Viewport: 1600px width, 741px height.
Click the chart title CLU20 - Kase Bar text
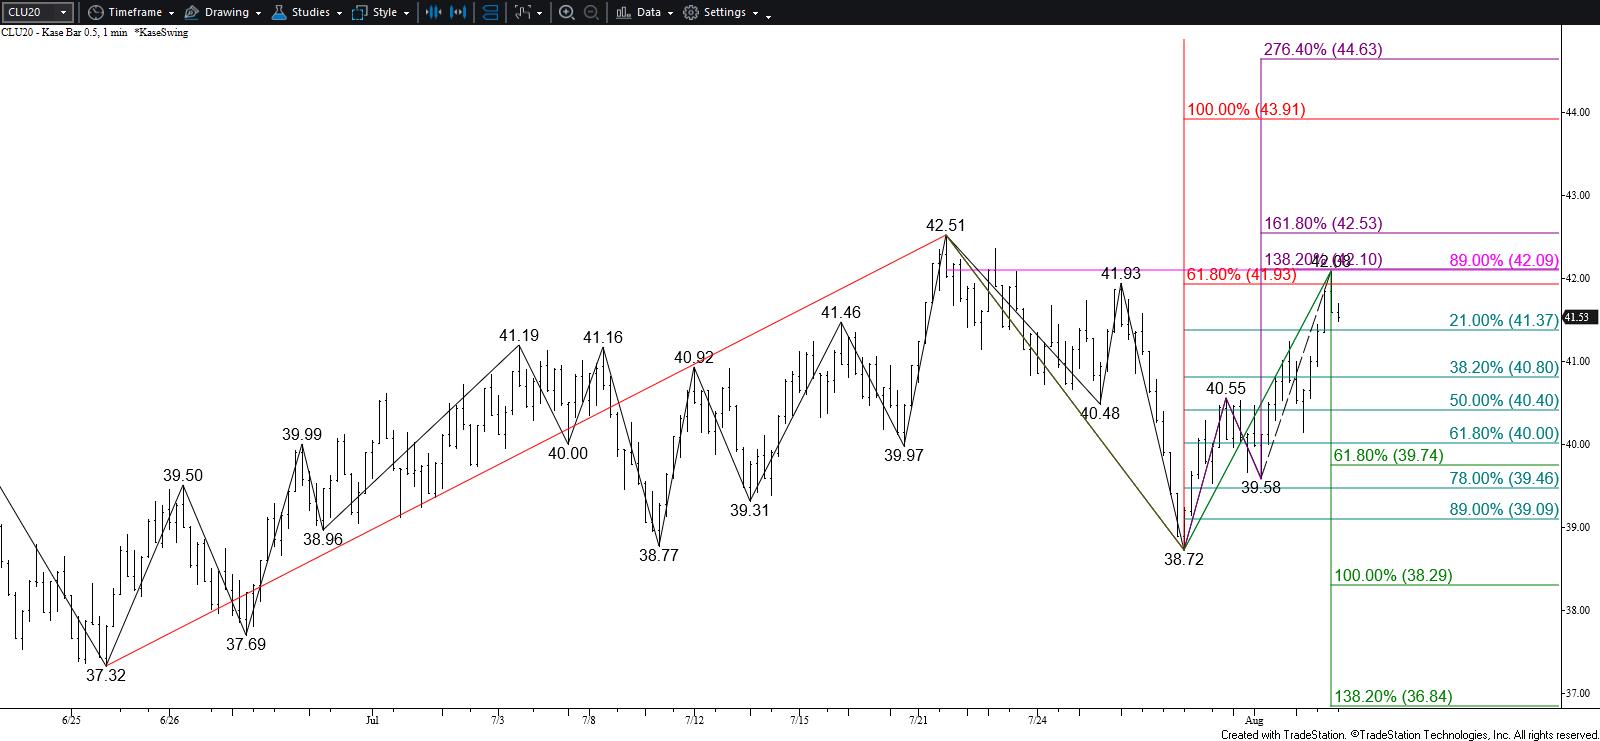pyautogui.click(x=65, y=32)
